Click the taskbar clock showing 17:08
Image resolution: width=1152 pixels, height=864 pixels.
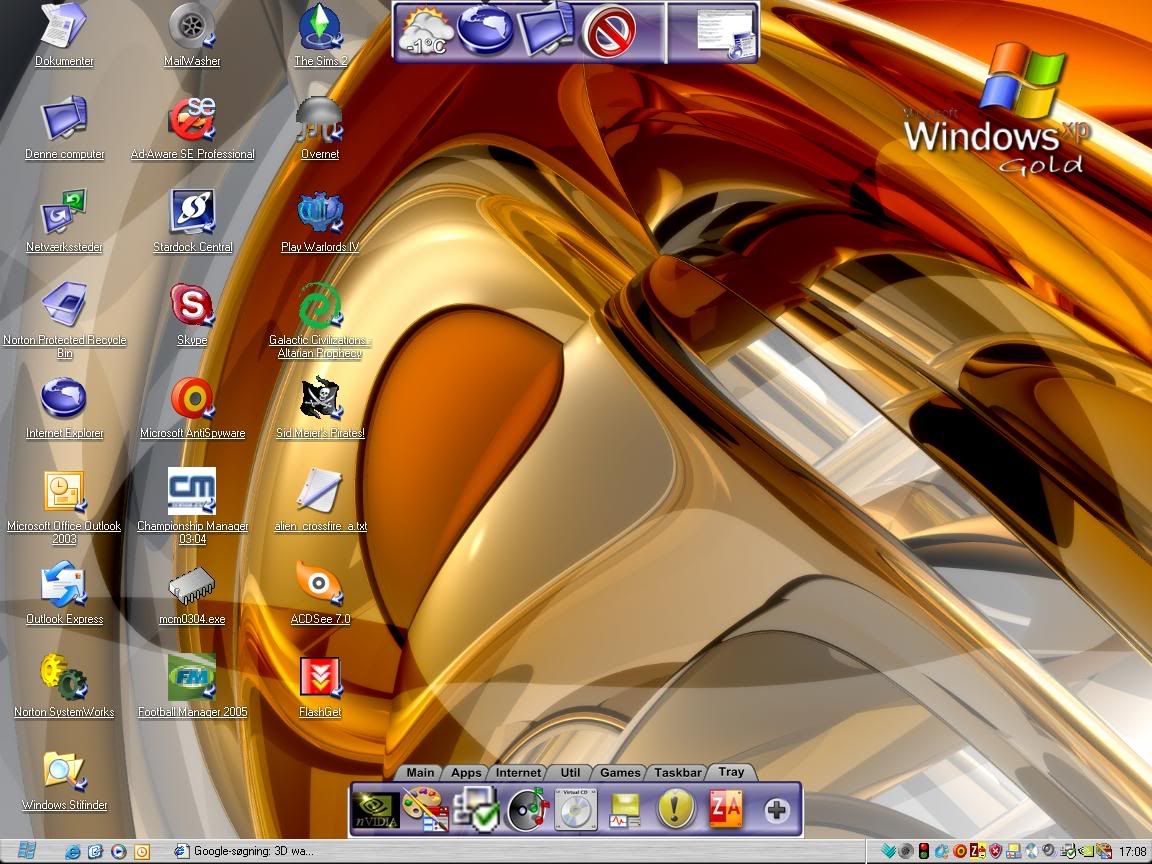pos(1133,852)
